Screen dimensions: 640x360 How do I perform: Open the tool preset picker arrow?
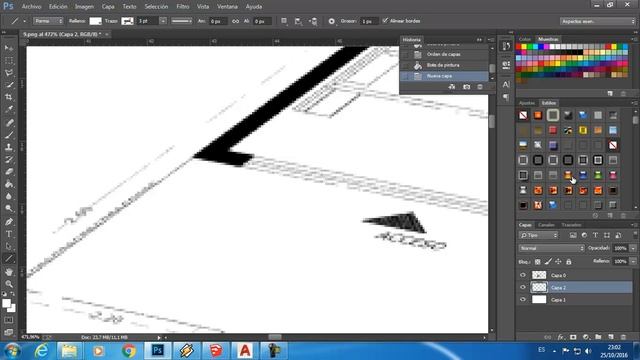[24, 21]
